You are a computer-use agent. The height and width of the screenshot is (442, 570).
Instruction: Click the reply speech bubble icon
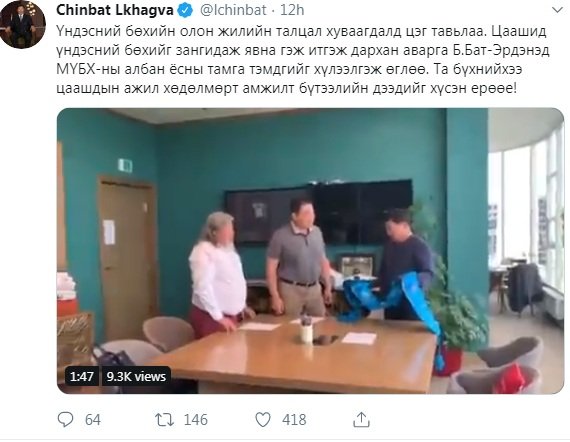point(65,420)
